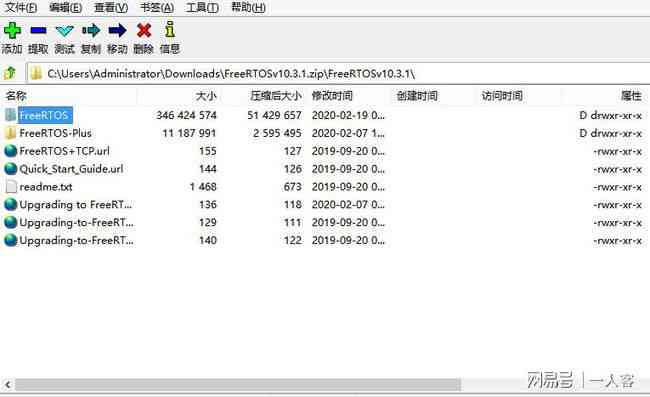Click the modified date '2020-02-07 0...'
This screenshot has height=397, width=650.
click(348, 205)
